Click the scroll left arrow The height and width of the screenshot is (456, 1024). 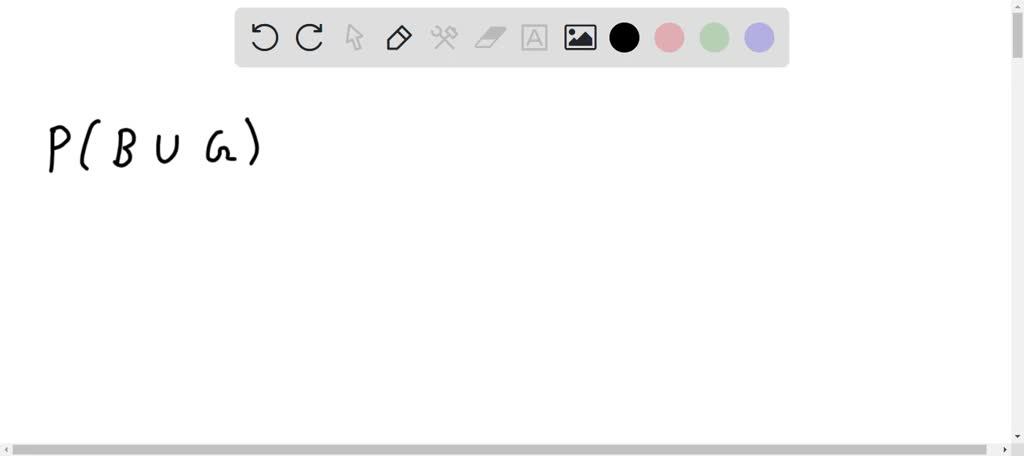[x=5, y=449]
